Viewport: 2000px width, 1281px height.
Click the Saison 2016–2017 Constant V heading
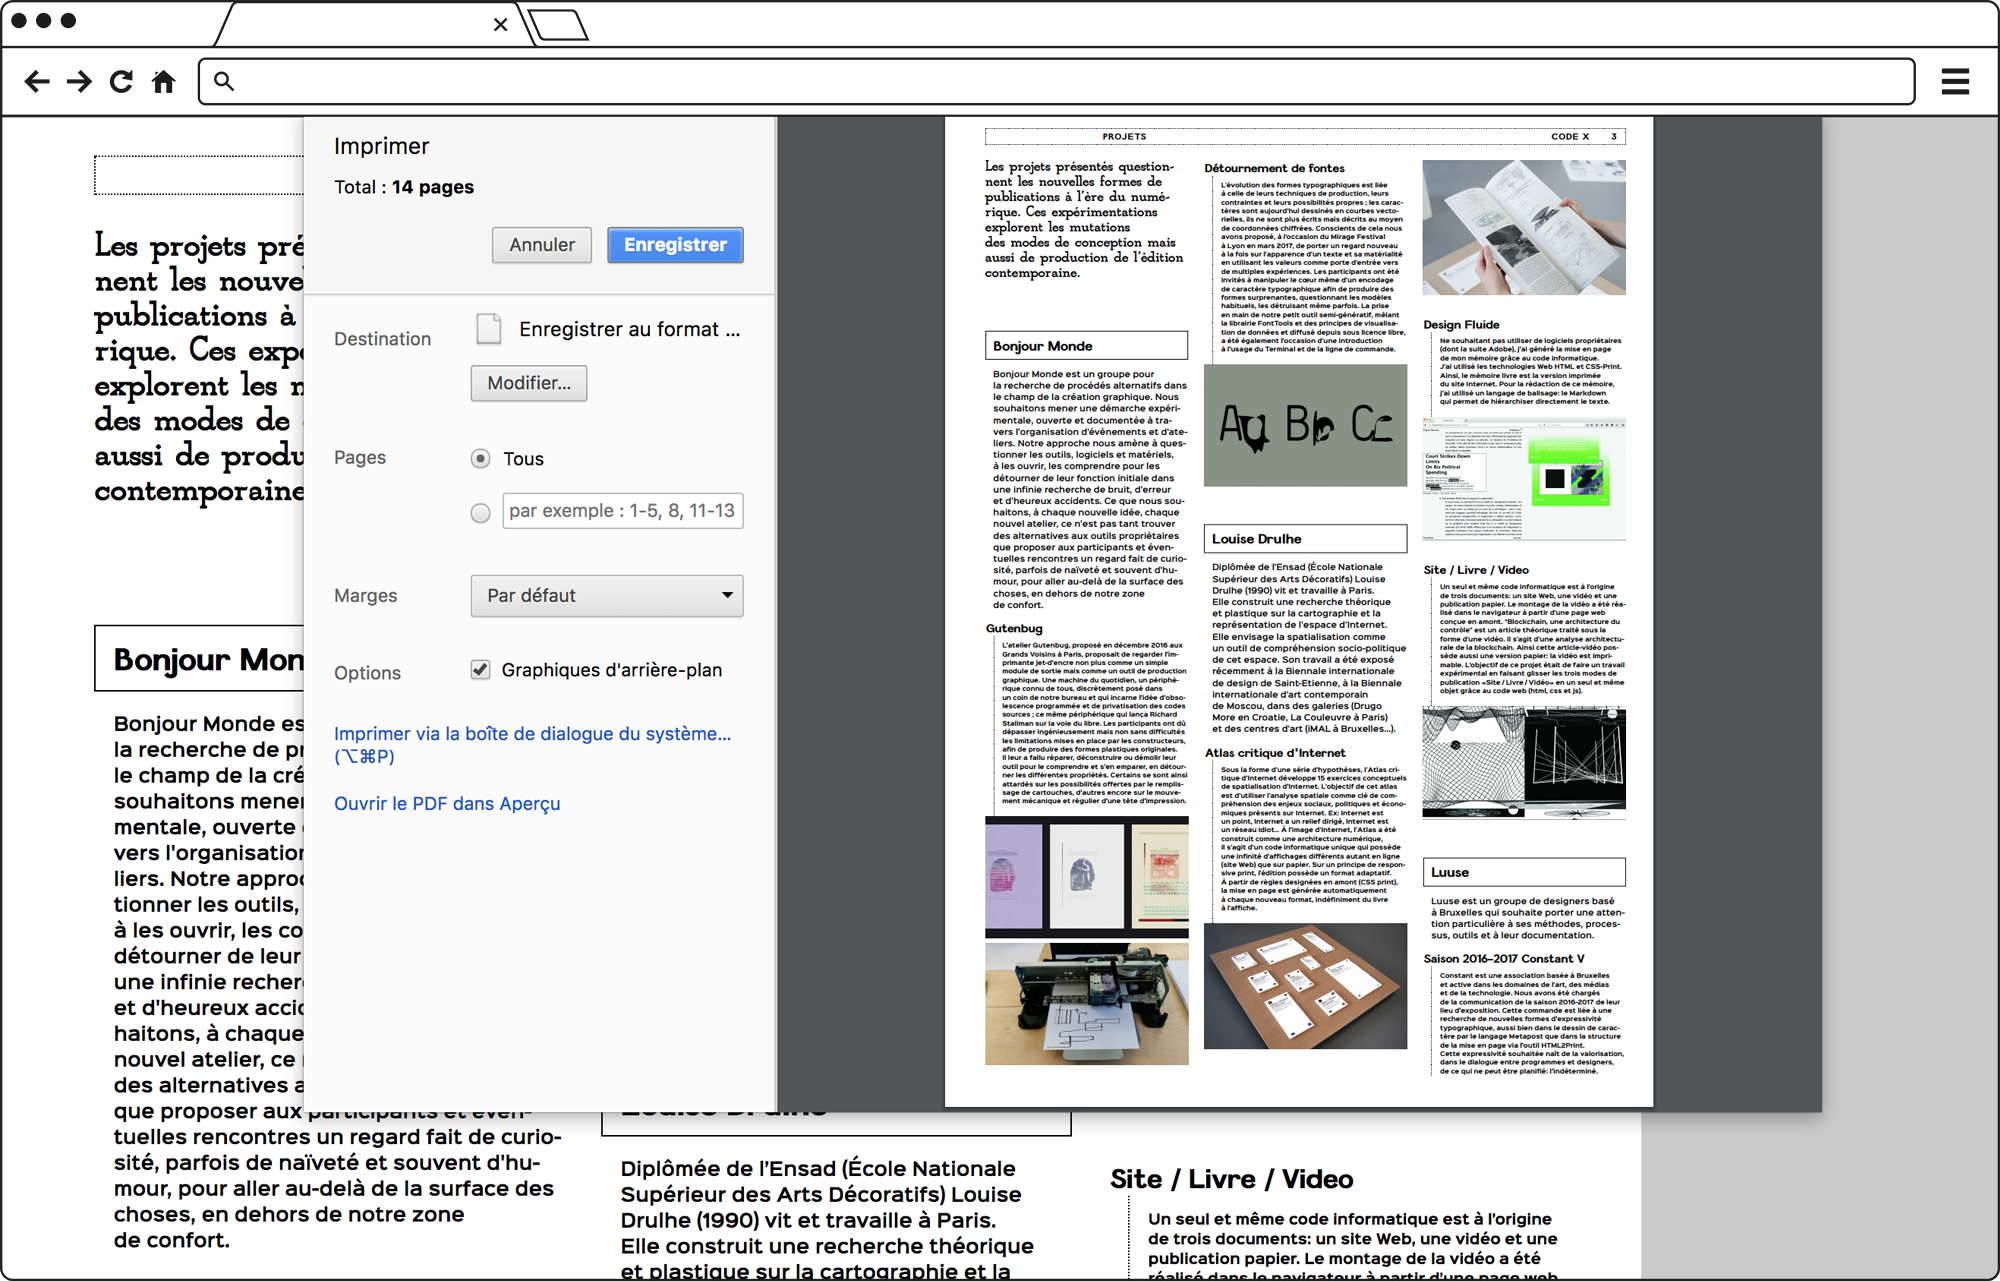pyautogui.click(x=1504, y=959)
